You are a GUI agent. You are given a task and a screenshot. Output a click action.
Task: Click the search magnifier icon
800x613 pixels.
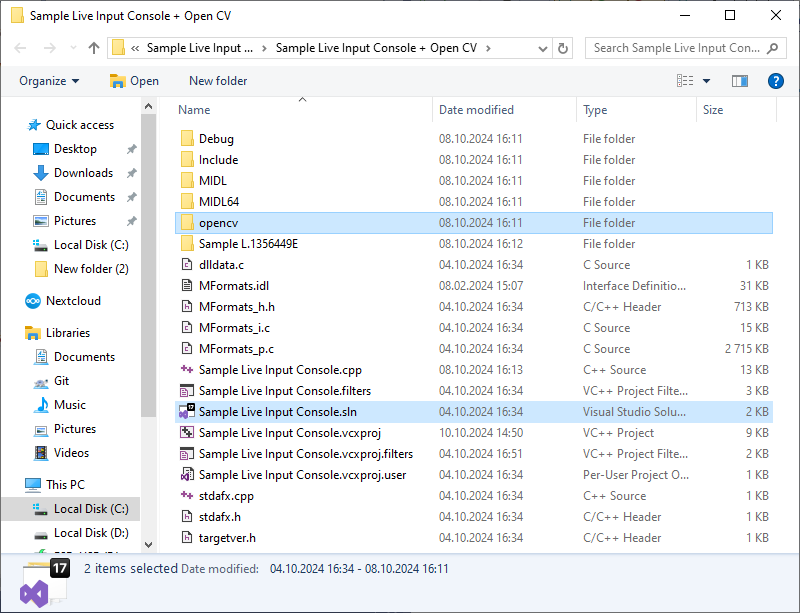[x=772, y=48]
